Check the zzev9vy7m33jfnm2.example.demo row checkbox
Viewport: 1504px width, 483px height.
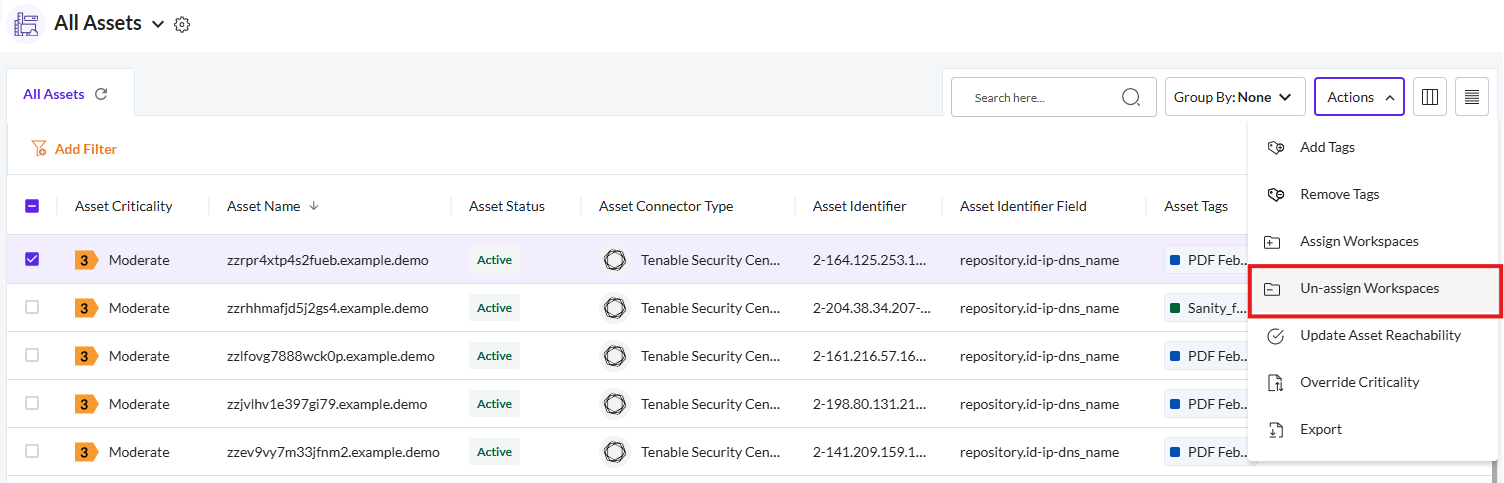pos(32,451)
